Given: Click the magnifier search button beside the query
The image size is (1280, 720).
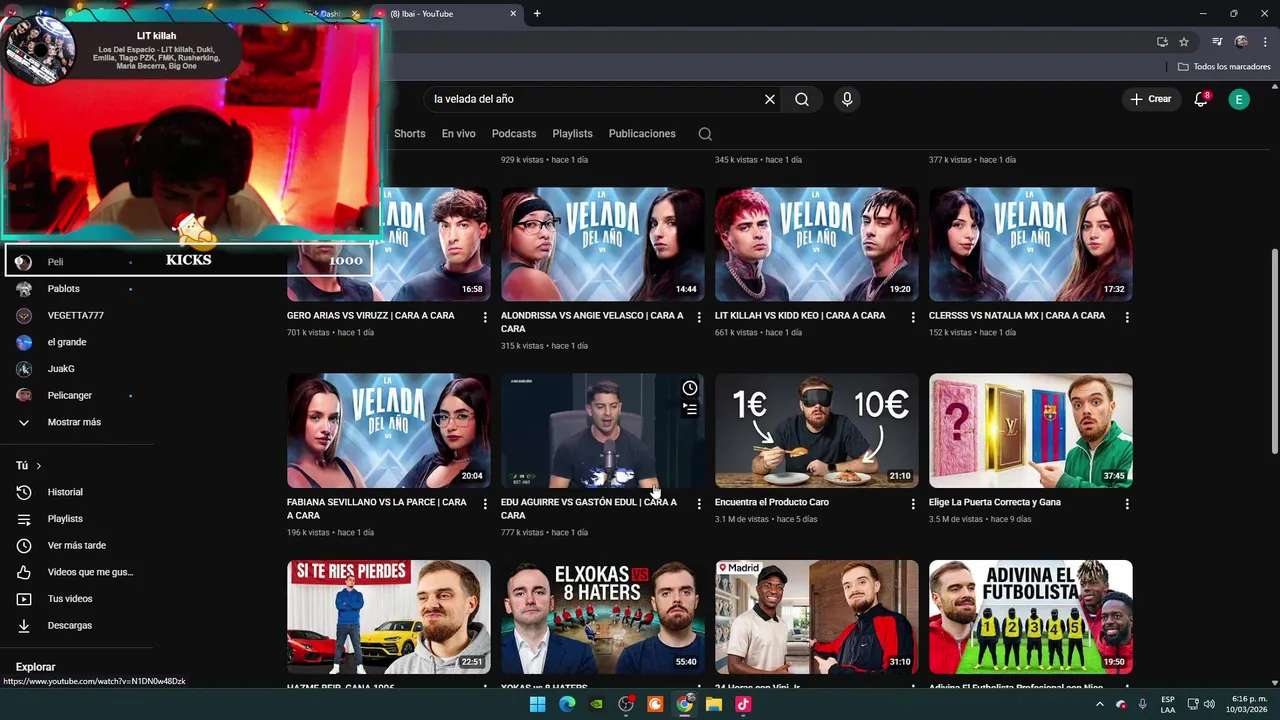Looking at the screenshot, I should coord(802,99).
